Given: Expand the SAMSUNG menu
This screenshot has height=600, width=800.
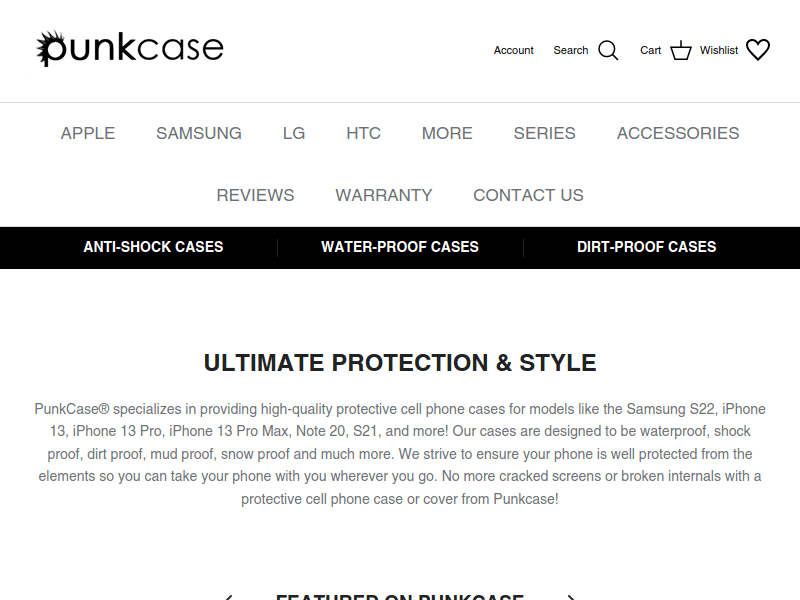Looking at the screenshot, I should [198, 133].
